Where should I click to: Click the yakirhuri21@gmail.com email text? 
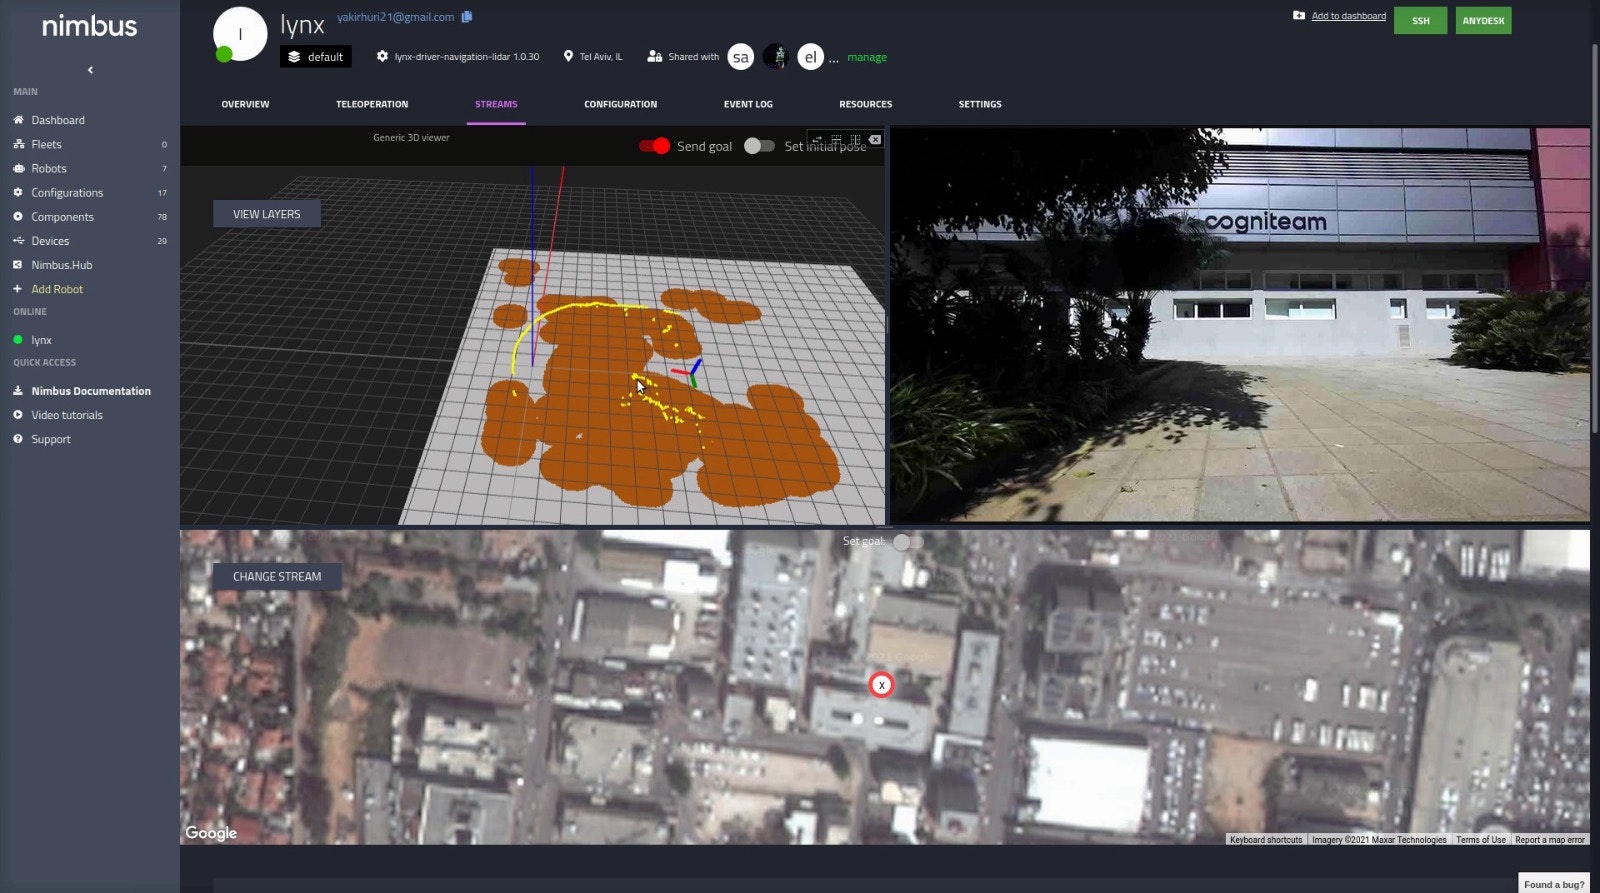(395, 17)
